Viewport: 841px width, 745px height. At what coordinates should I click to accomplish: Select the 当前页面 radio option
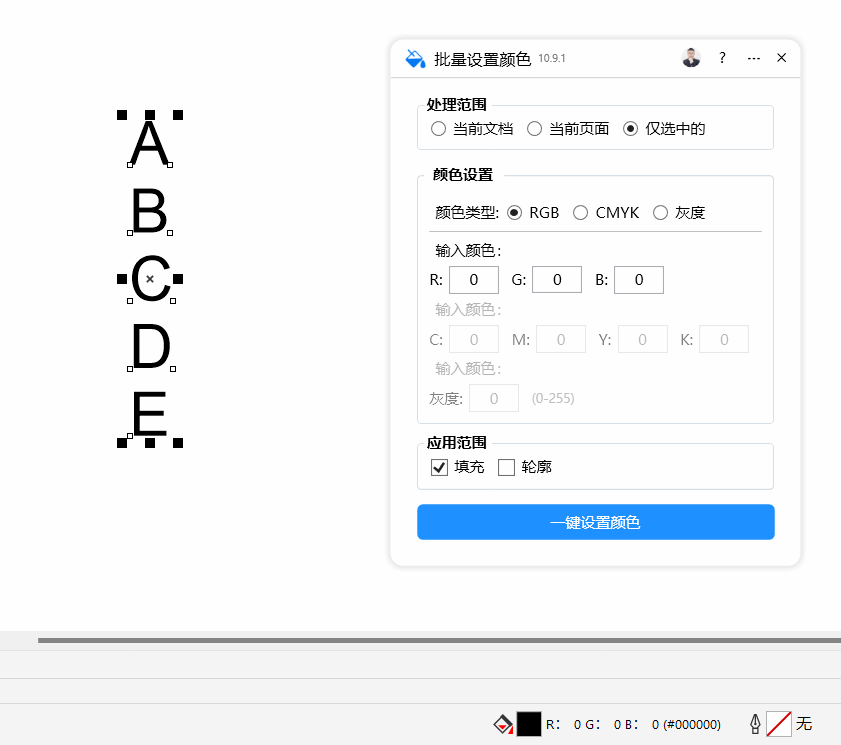pyautogui.click(x=535, y=128)
